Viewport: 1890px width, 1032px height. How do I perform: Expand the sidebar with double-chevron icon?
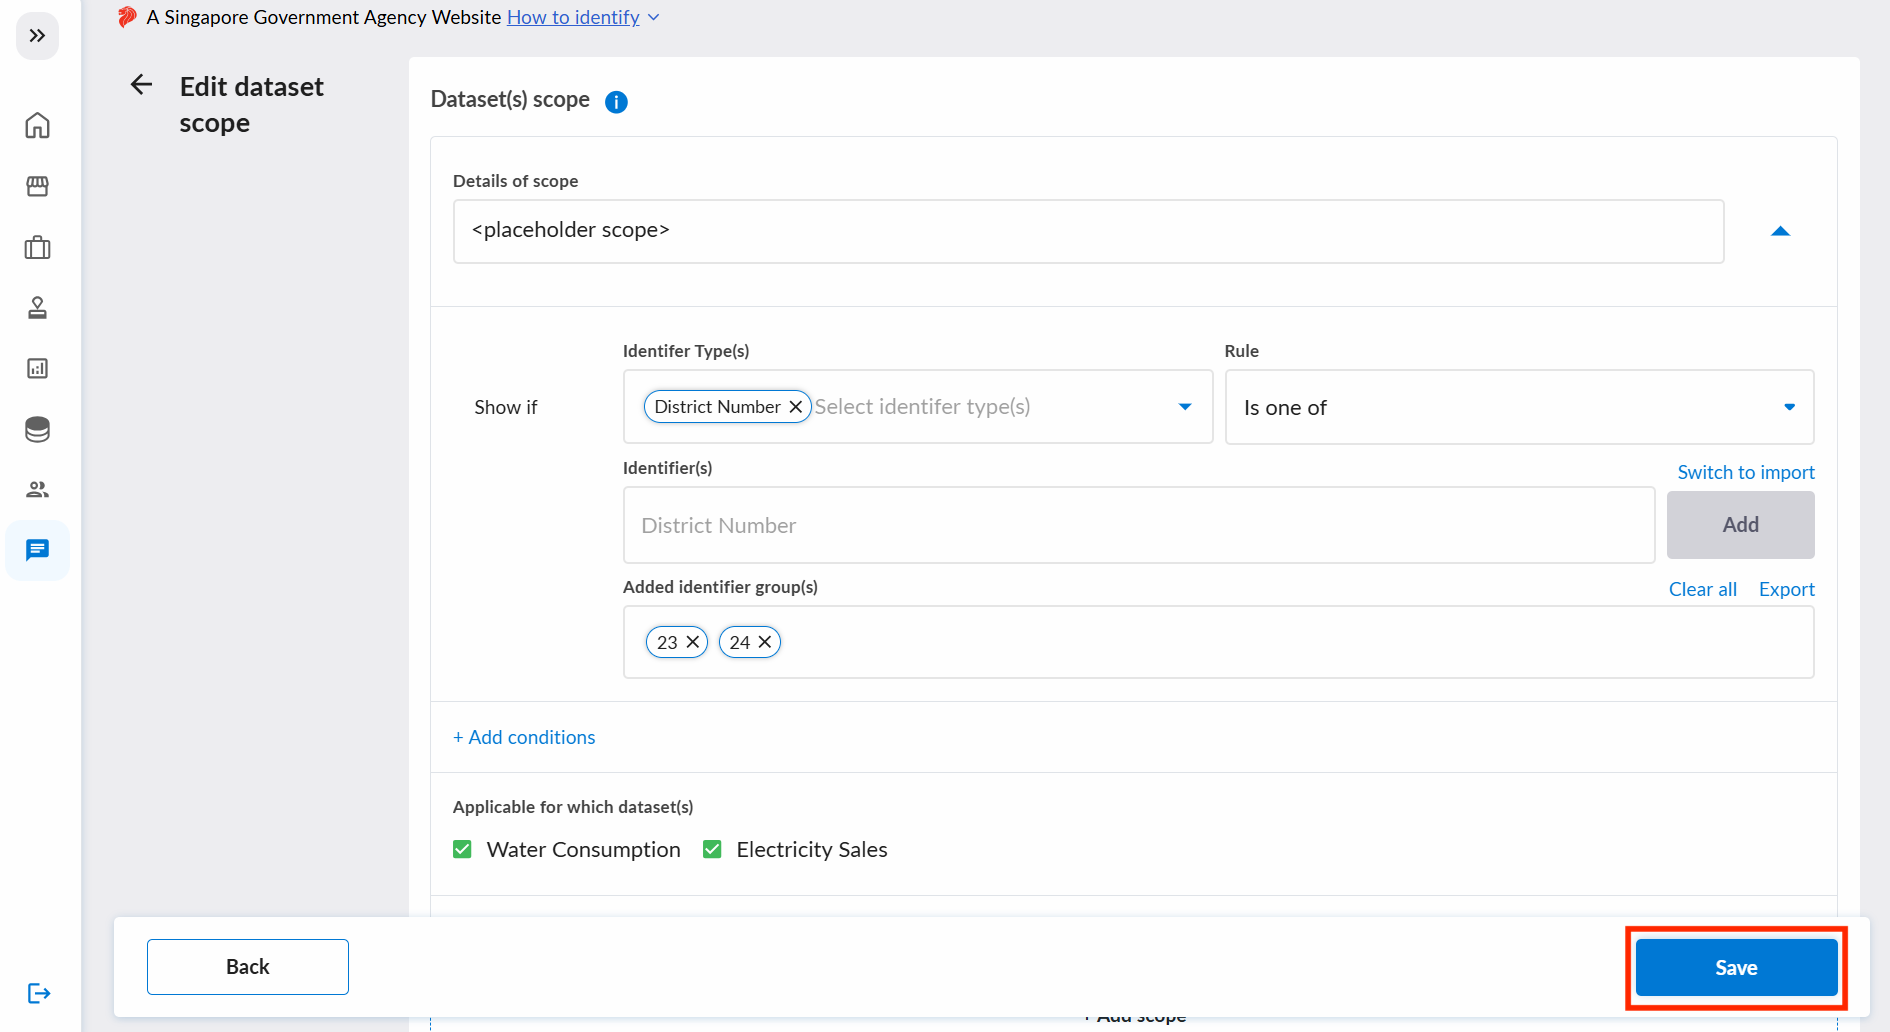tap(37, 36)
